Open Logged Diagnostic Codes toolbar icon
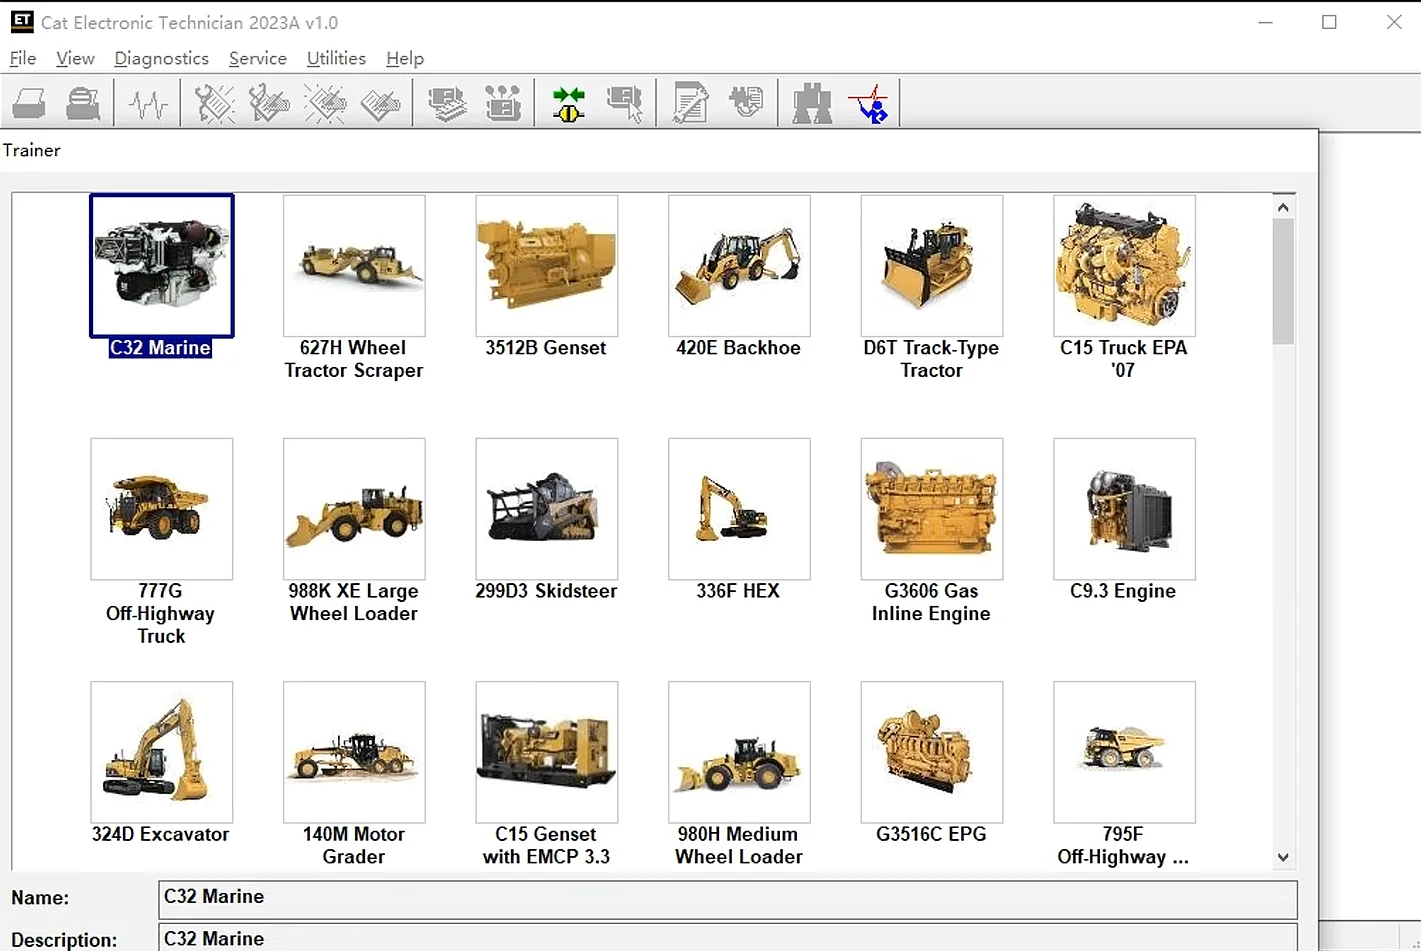This screenshot has width=1421, height=951. pyautogui.click(x=269, y=103)
